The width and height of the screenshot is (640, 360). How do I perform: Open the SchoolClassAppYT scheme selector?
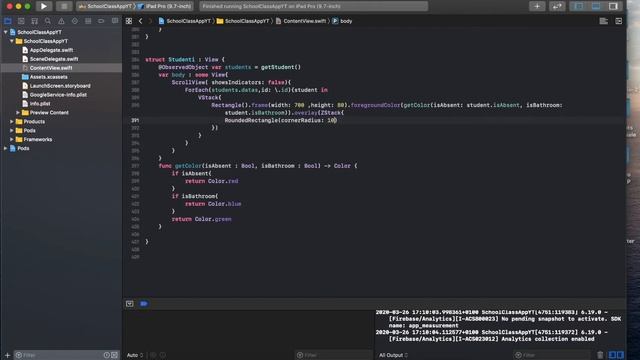pyautogui.click(x=105, y=6)
